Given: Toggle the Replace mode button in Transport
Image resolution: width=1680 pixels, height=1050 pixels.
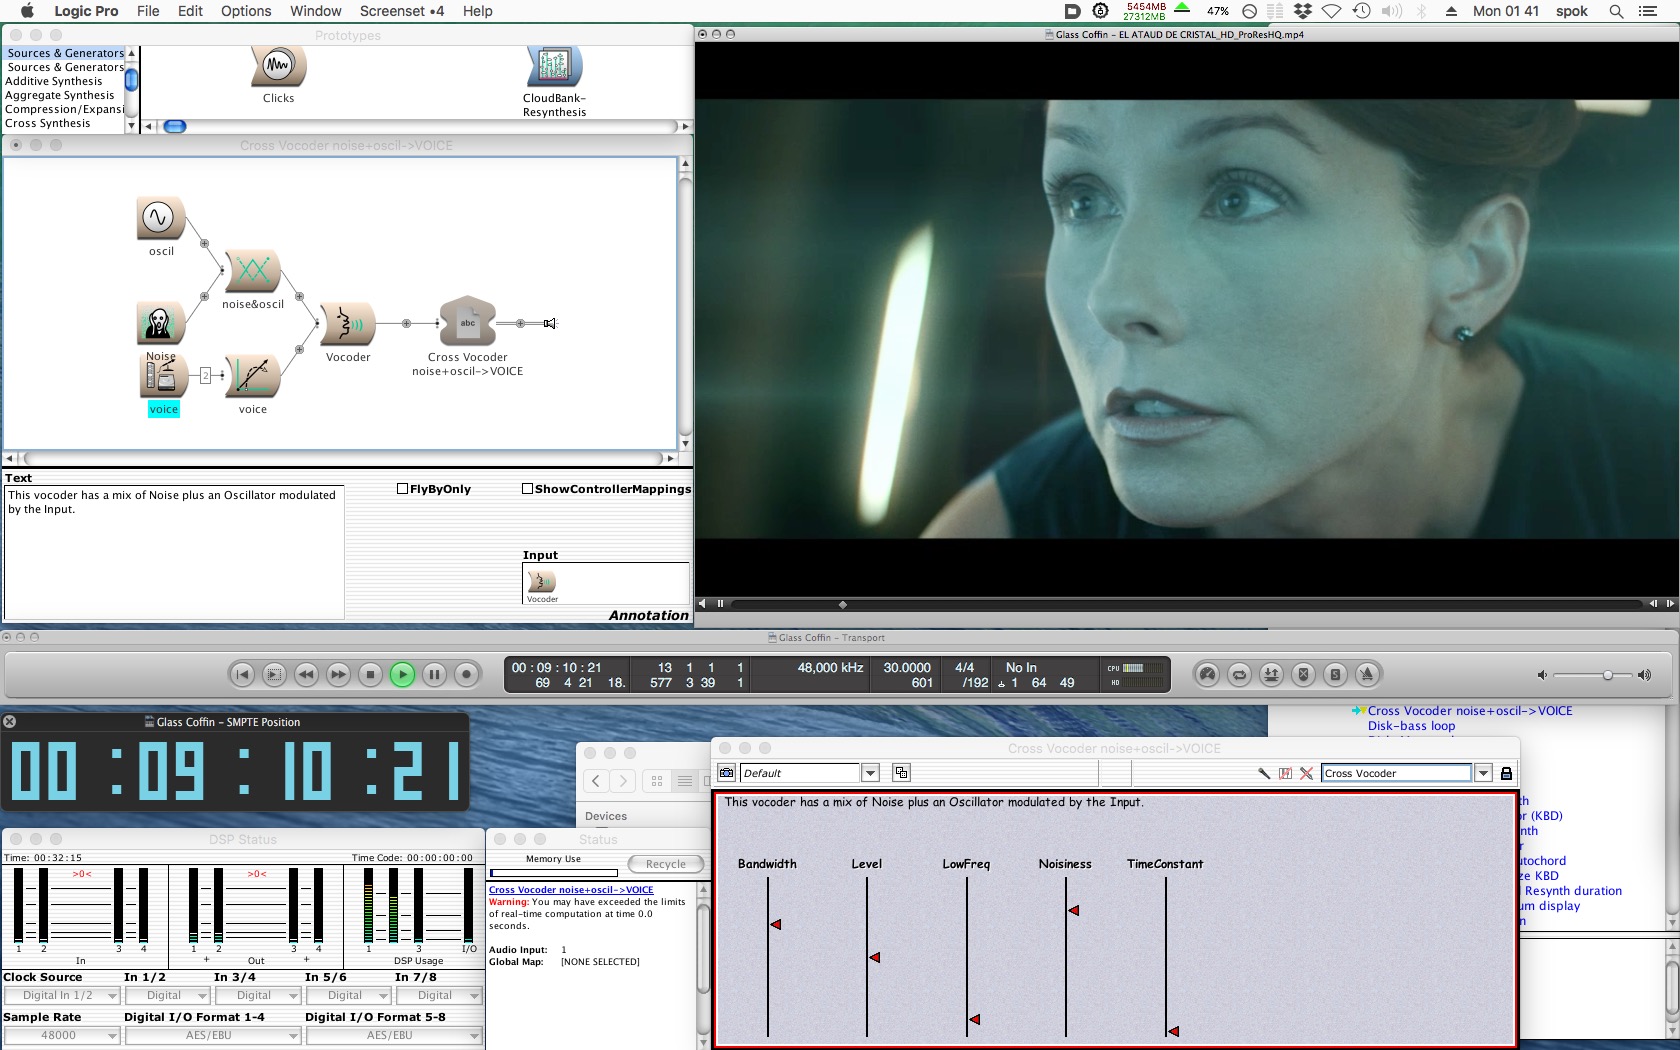Looking at the screenshot, I should (1303, 674).
